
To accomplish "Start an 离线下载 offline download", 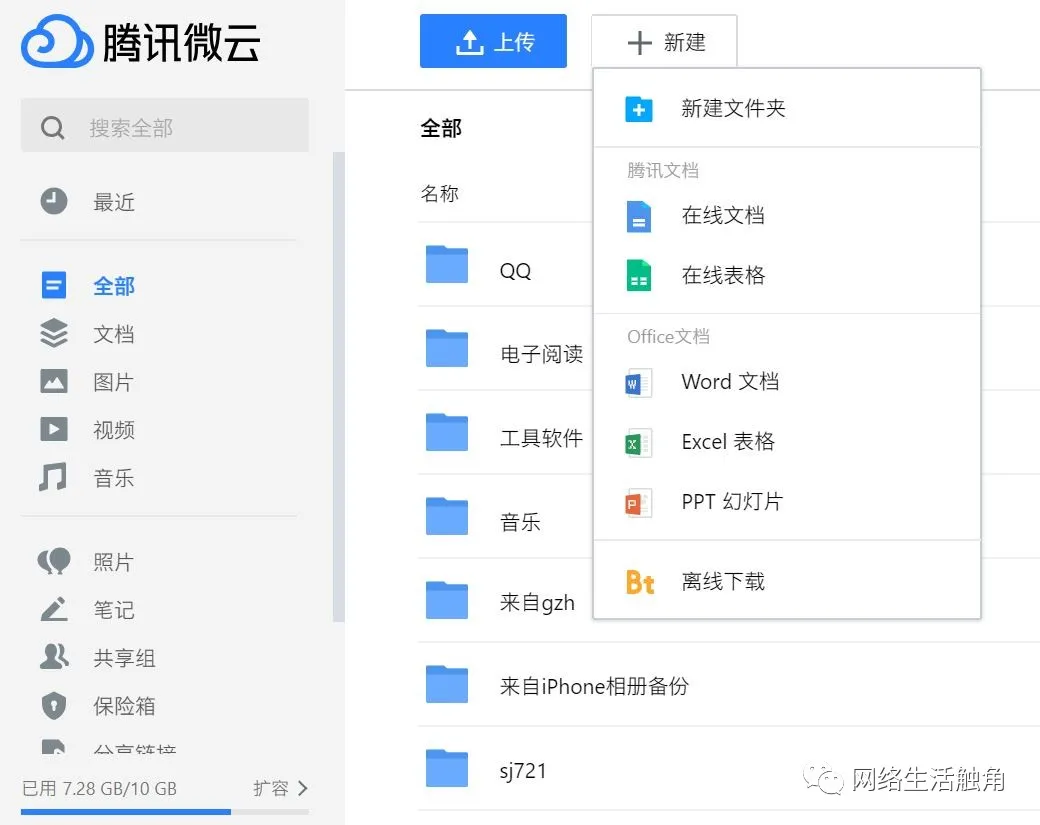I will [722, 581].
